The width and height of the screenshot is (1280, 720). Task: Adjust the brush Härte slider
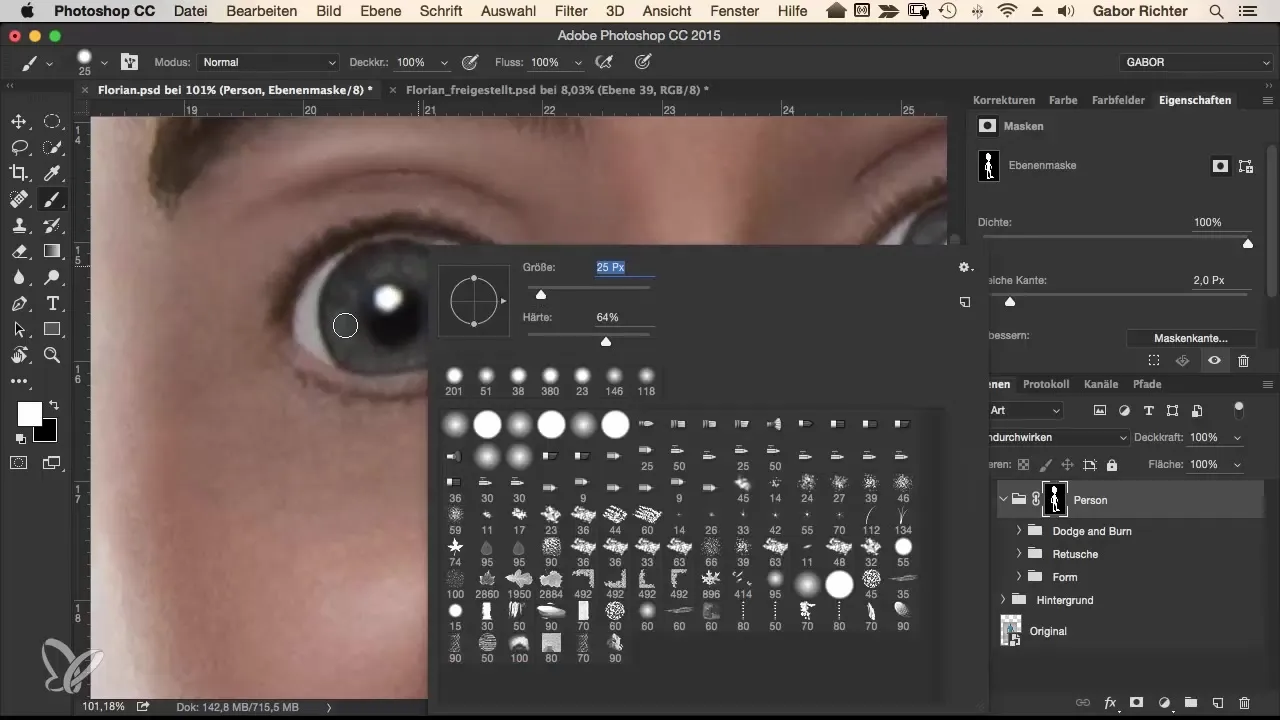tap(606, 341)
